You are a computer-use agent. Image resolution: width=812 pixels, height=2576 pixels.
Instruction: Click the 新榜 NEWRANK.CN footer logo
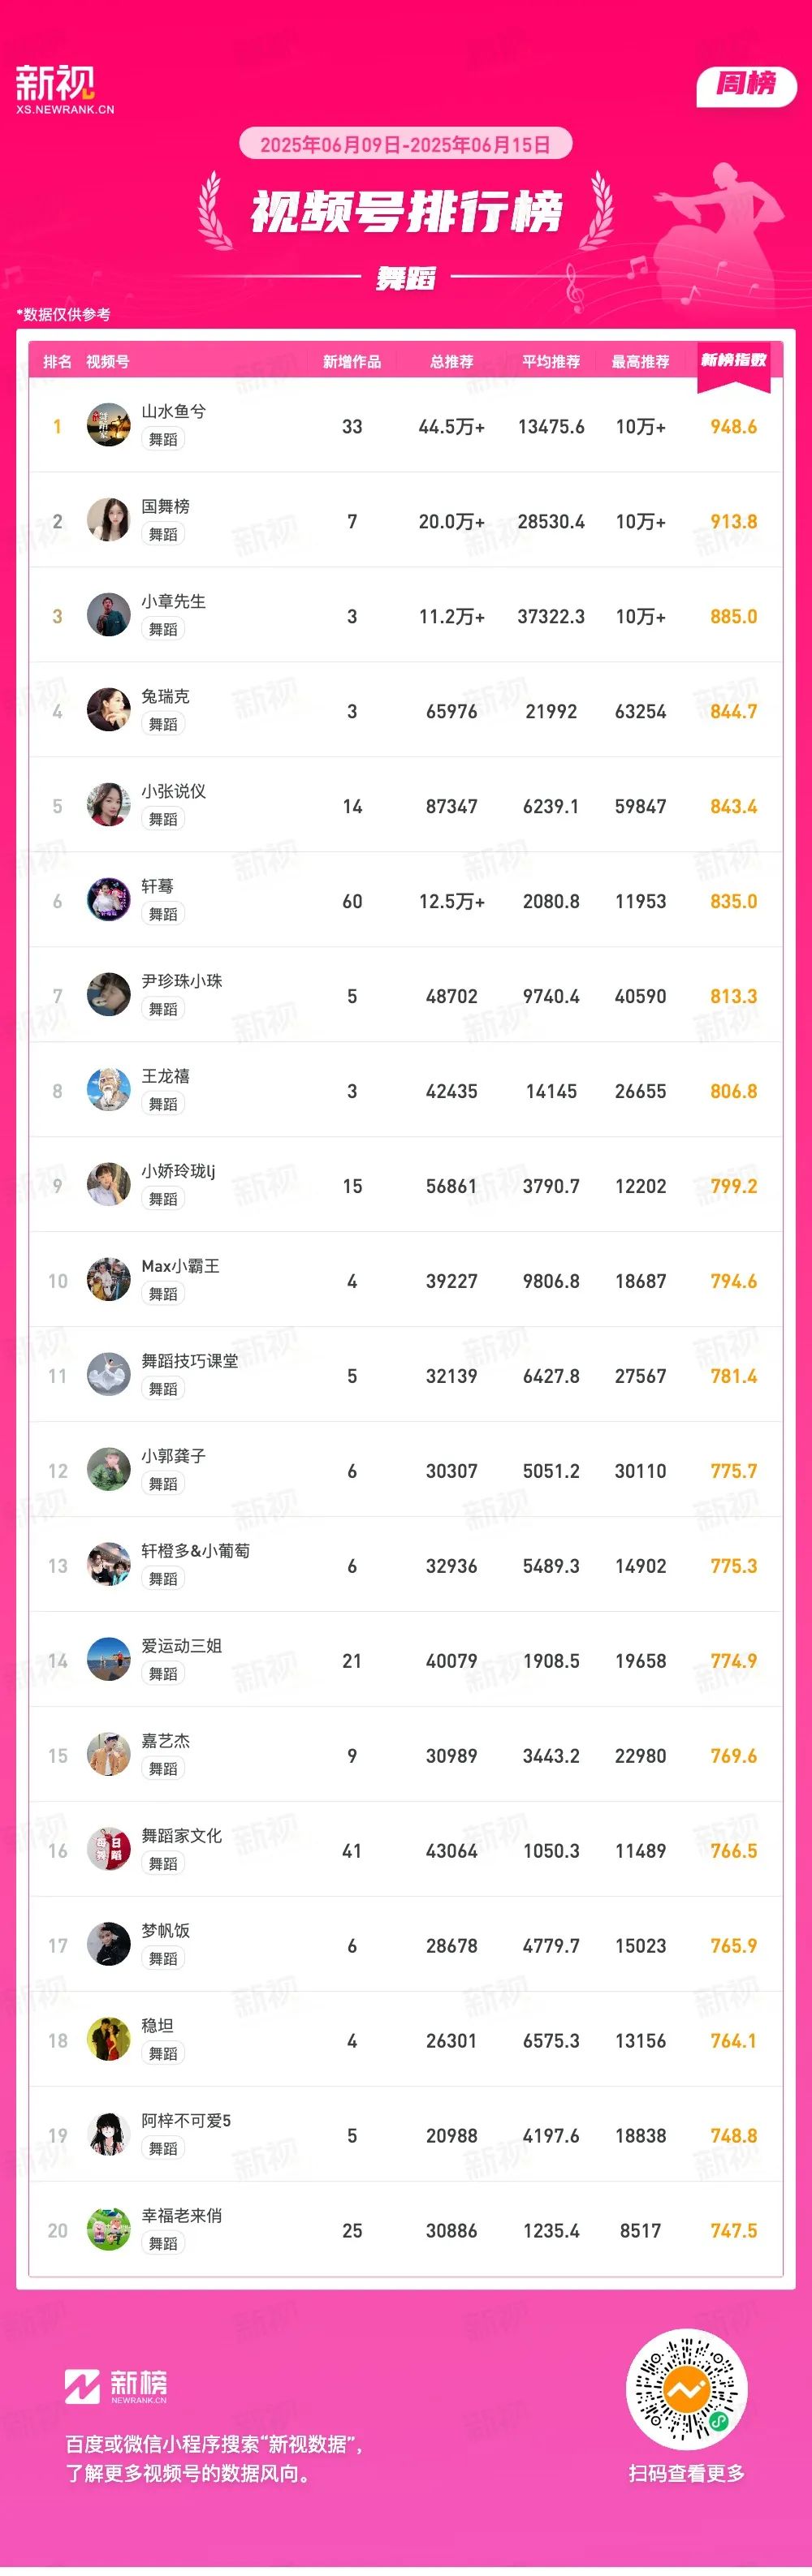coord(116,2386)
